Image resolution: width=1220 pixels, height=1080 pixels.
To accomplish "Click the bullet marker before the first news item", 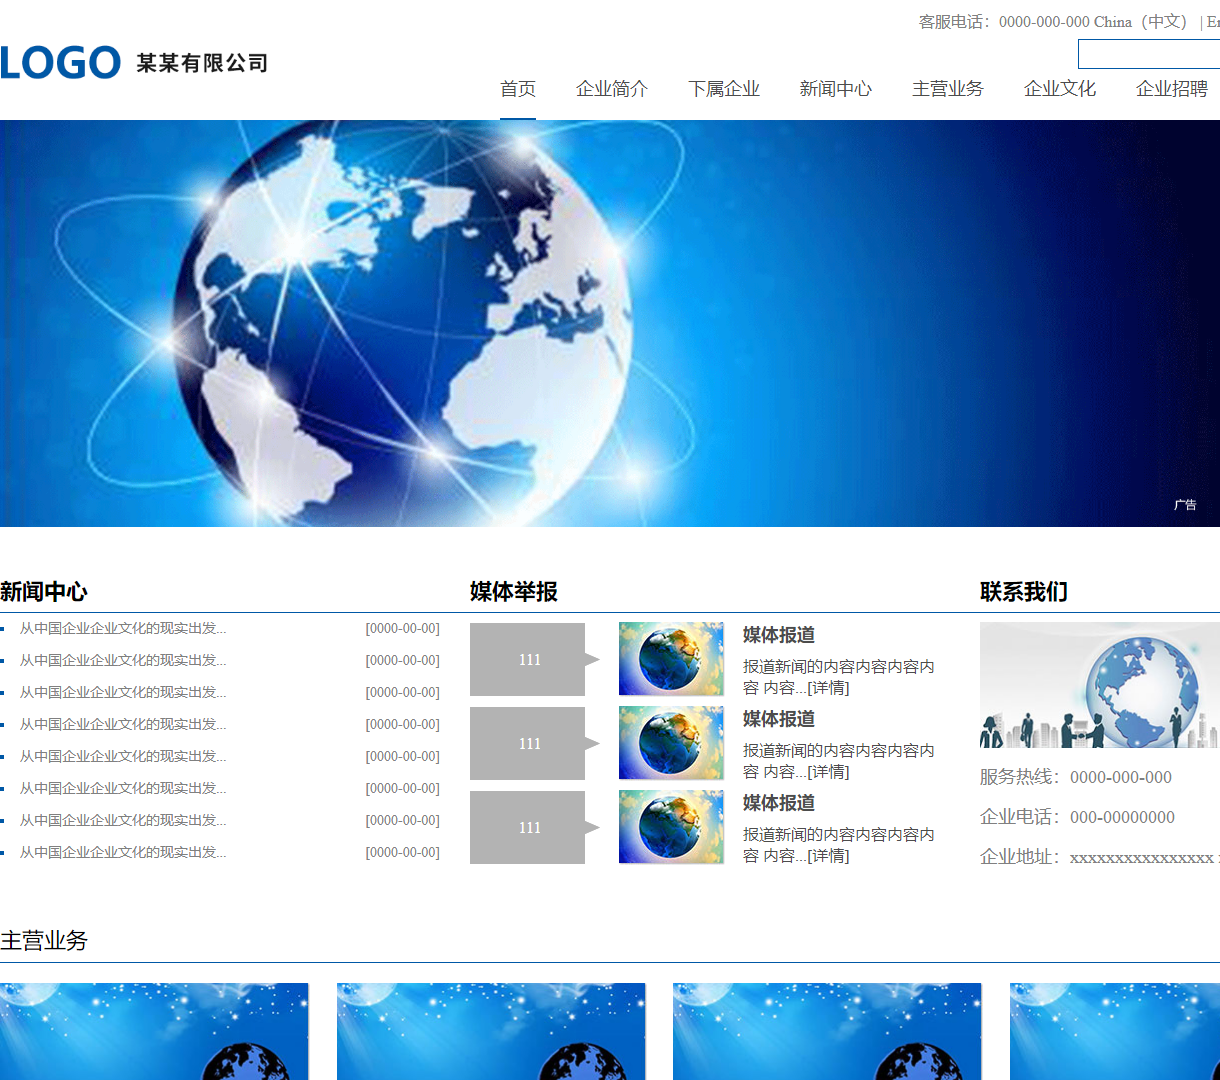I will [x=4, y=627].
